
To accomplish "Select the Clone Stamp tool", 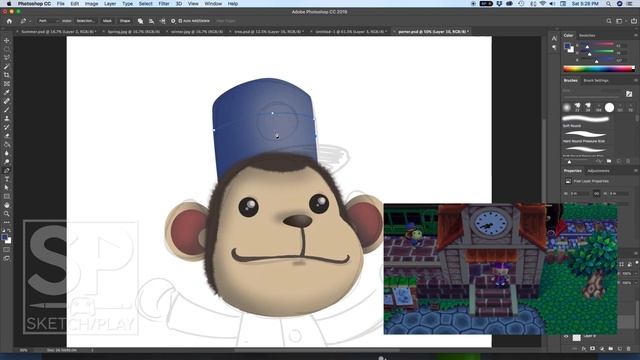I will point(7,118).
